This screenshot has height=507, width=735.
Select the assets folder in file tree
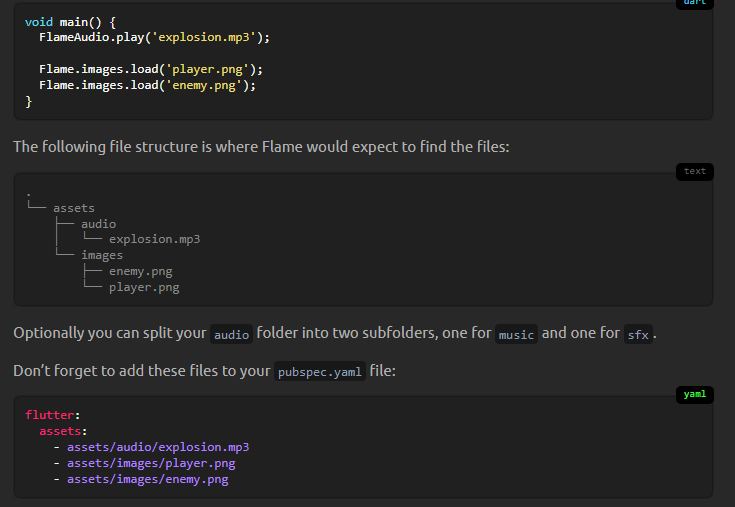(x=74, y=208)
